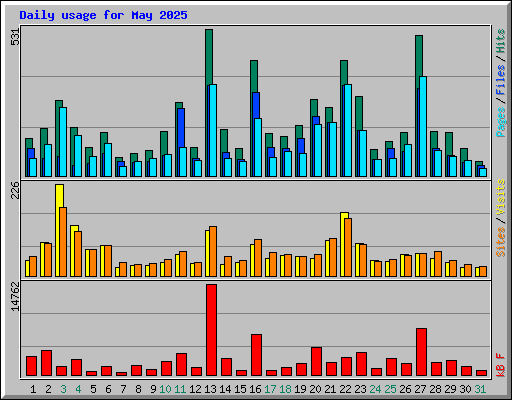Viewport: 512px width, 400px height.
Task: Click green day 24 label on x-axis
Action: pos(375,389)
